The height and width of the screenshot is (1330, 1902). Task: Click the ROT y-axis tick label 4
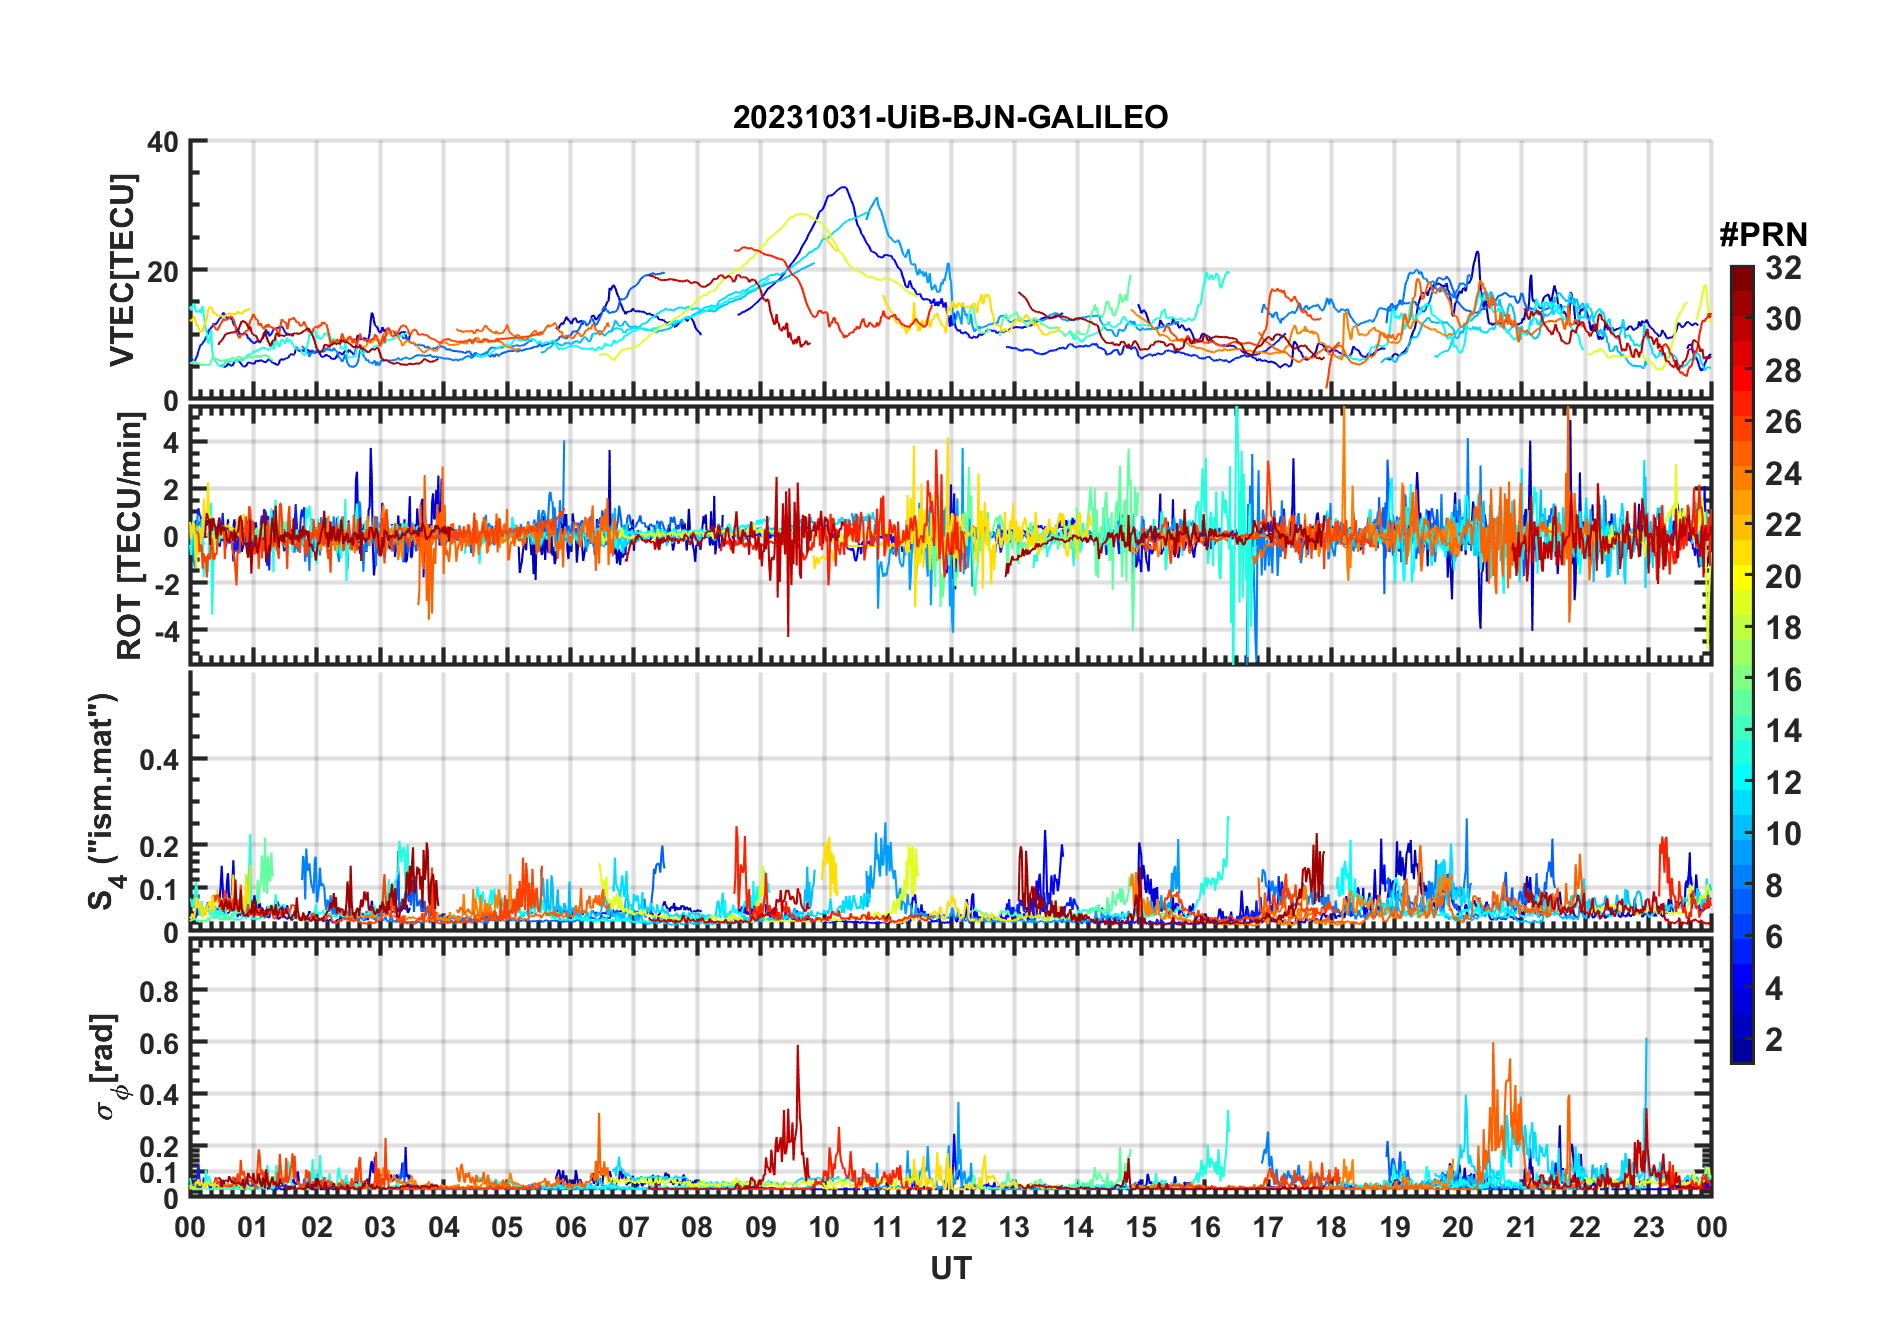coord(172,442)
